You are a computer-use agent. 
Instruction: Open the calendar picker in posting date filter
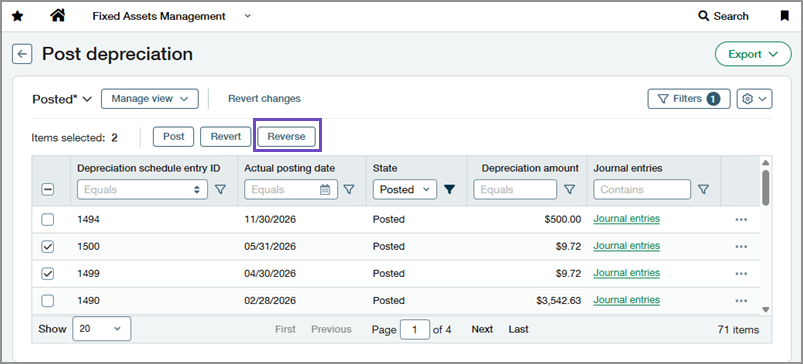325,189
